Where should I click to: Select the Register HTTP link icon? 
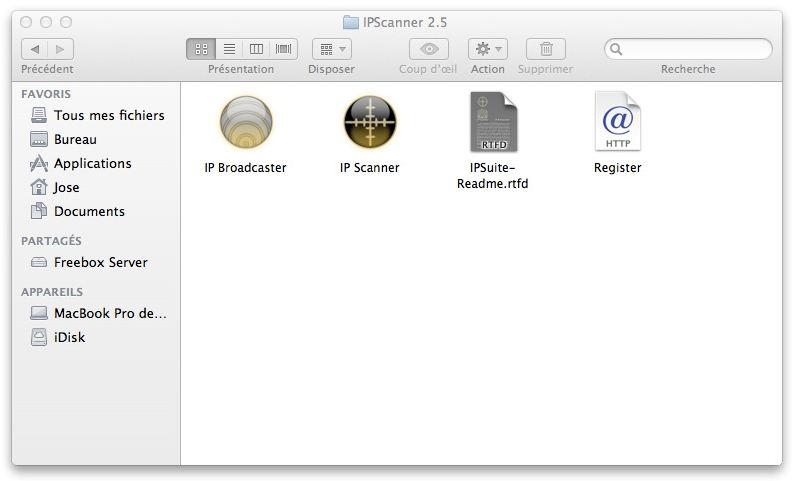(617, 121)
